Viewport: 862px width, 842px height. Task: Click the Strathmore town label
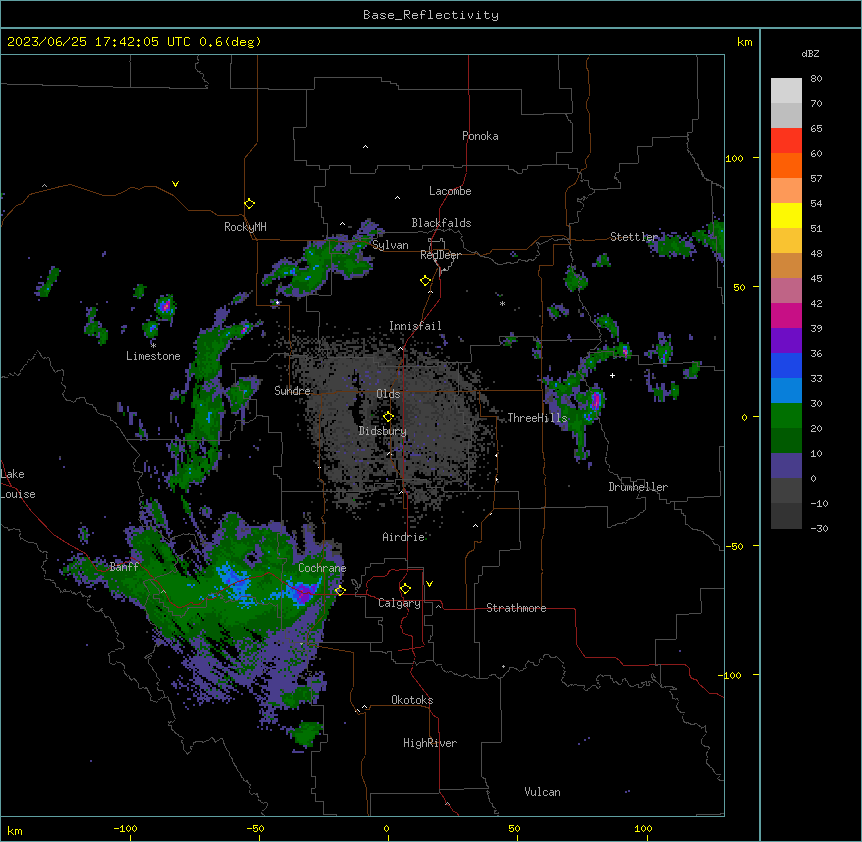pyautogui.click(x=516, y=608)
